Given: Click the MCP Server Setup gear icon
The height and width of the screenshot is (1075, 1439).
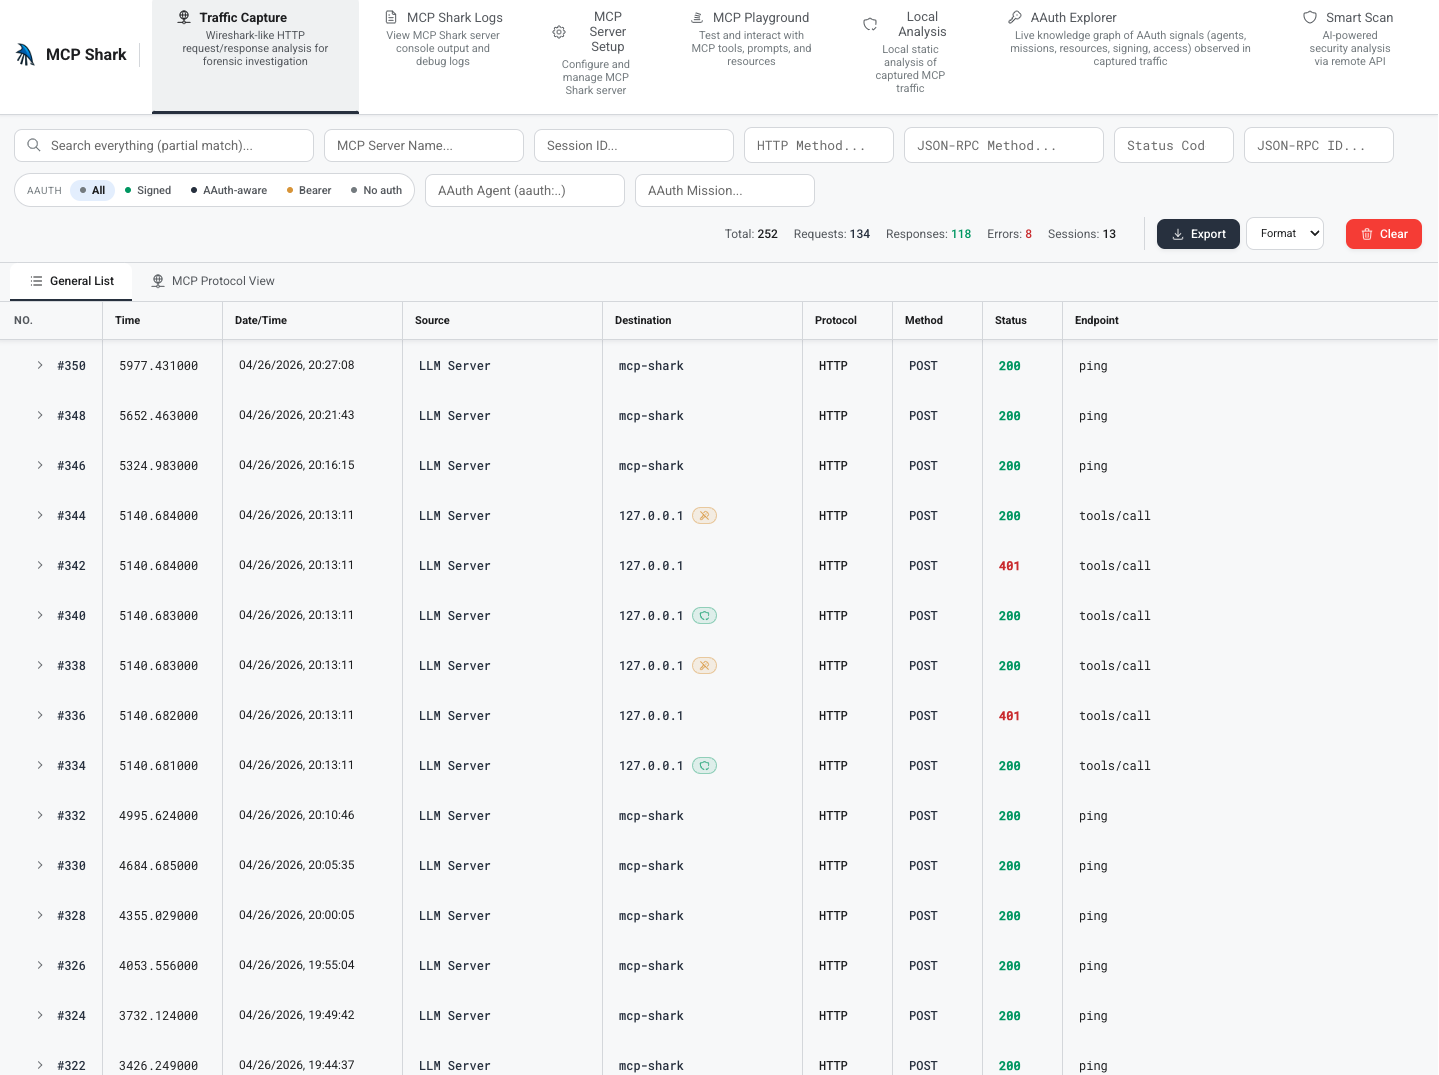Looking at the screenshot, I should coord(559,32).
